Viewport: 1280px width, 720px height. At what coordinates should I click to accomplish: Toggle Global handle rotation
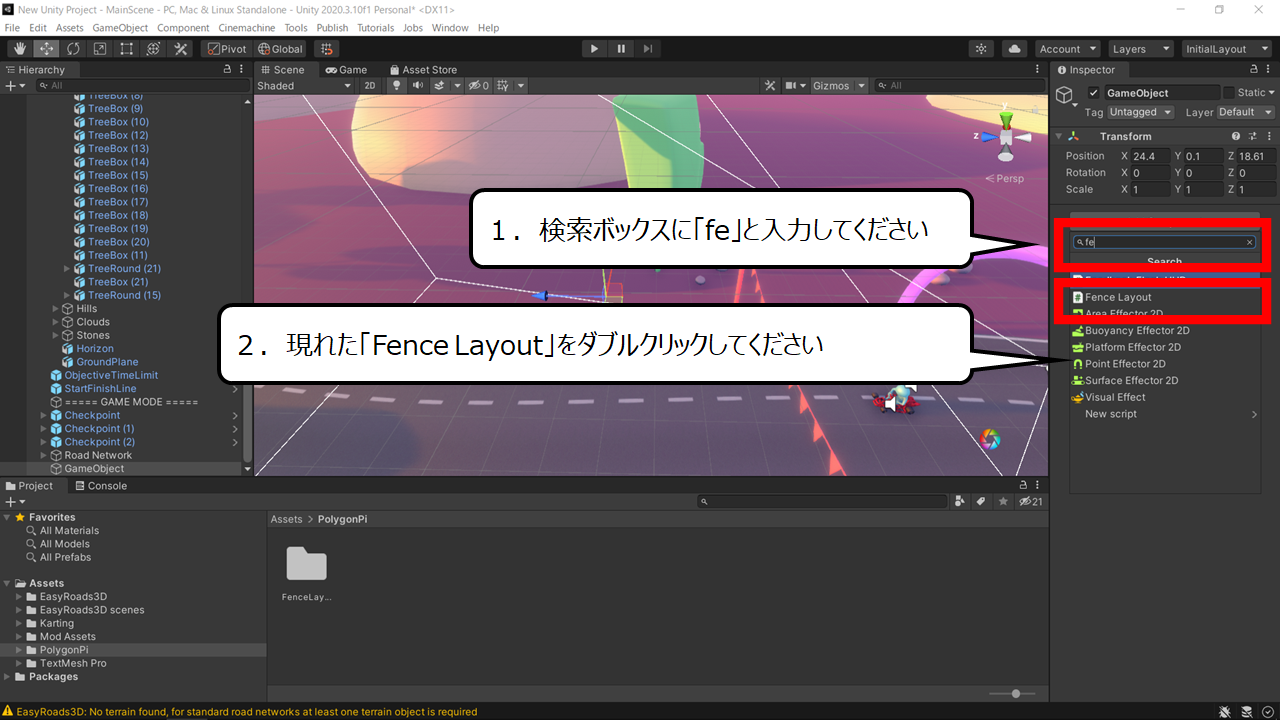pos(280,49)
